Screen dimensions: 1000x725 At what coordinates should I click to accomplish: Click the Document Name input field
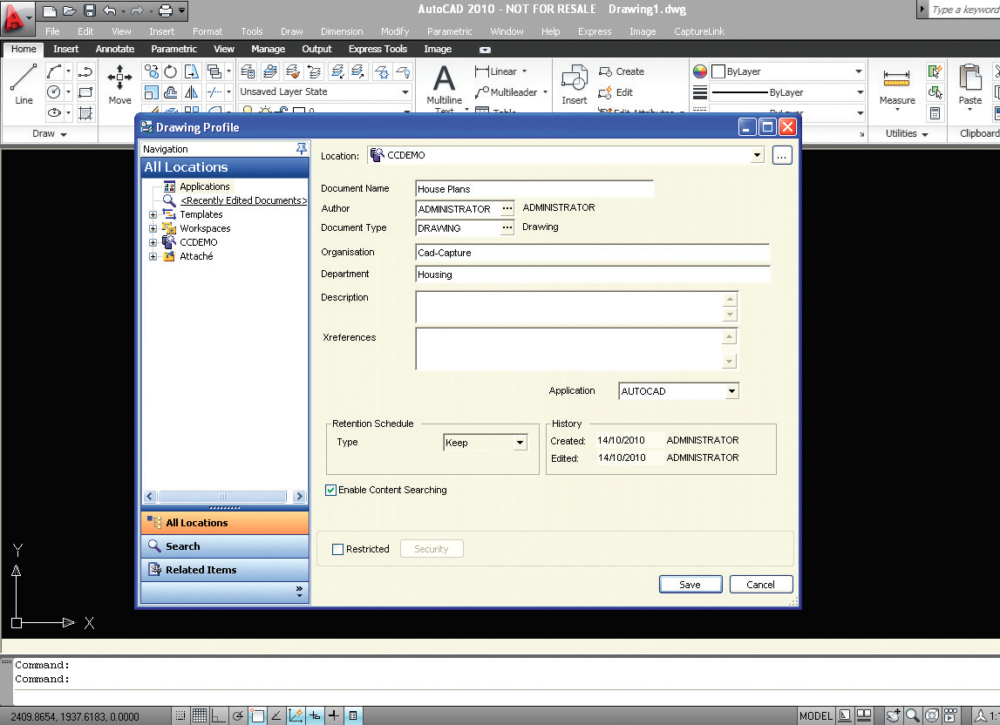pyautogui.click(x=534, y=189)
